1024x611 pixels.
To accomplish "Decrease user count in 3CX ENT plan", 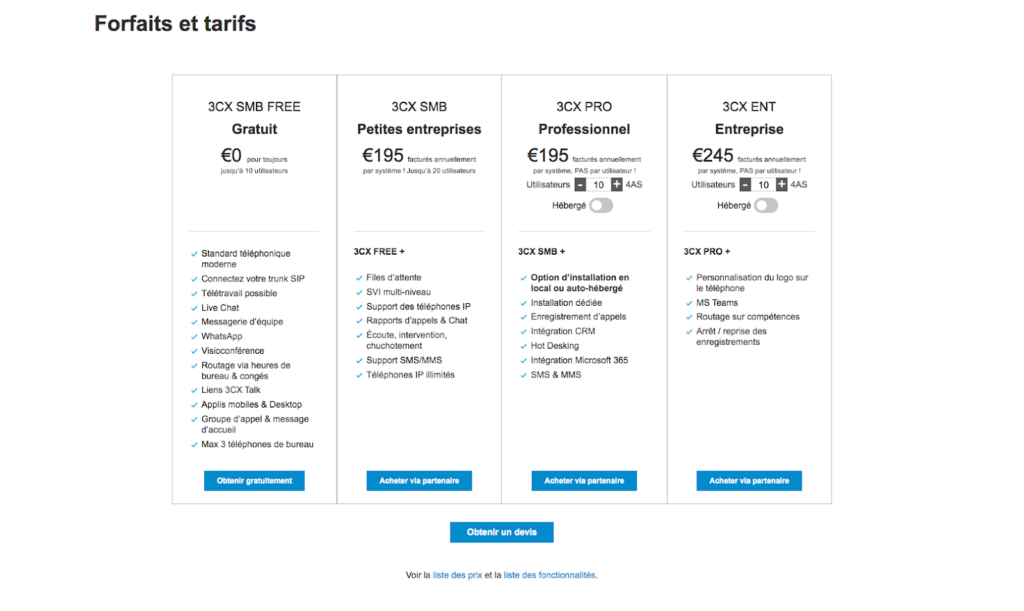I will point(745,185).
